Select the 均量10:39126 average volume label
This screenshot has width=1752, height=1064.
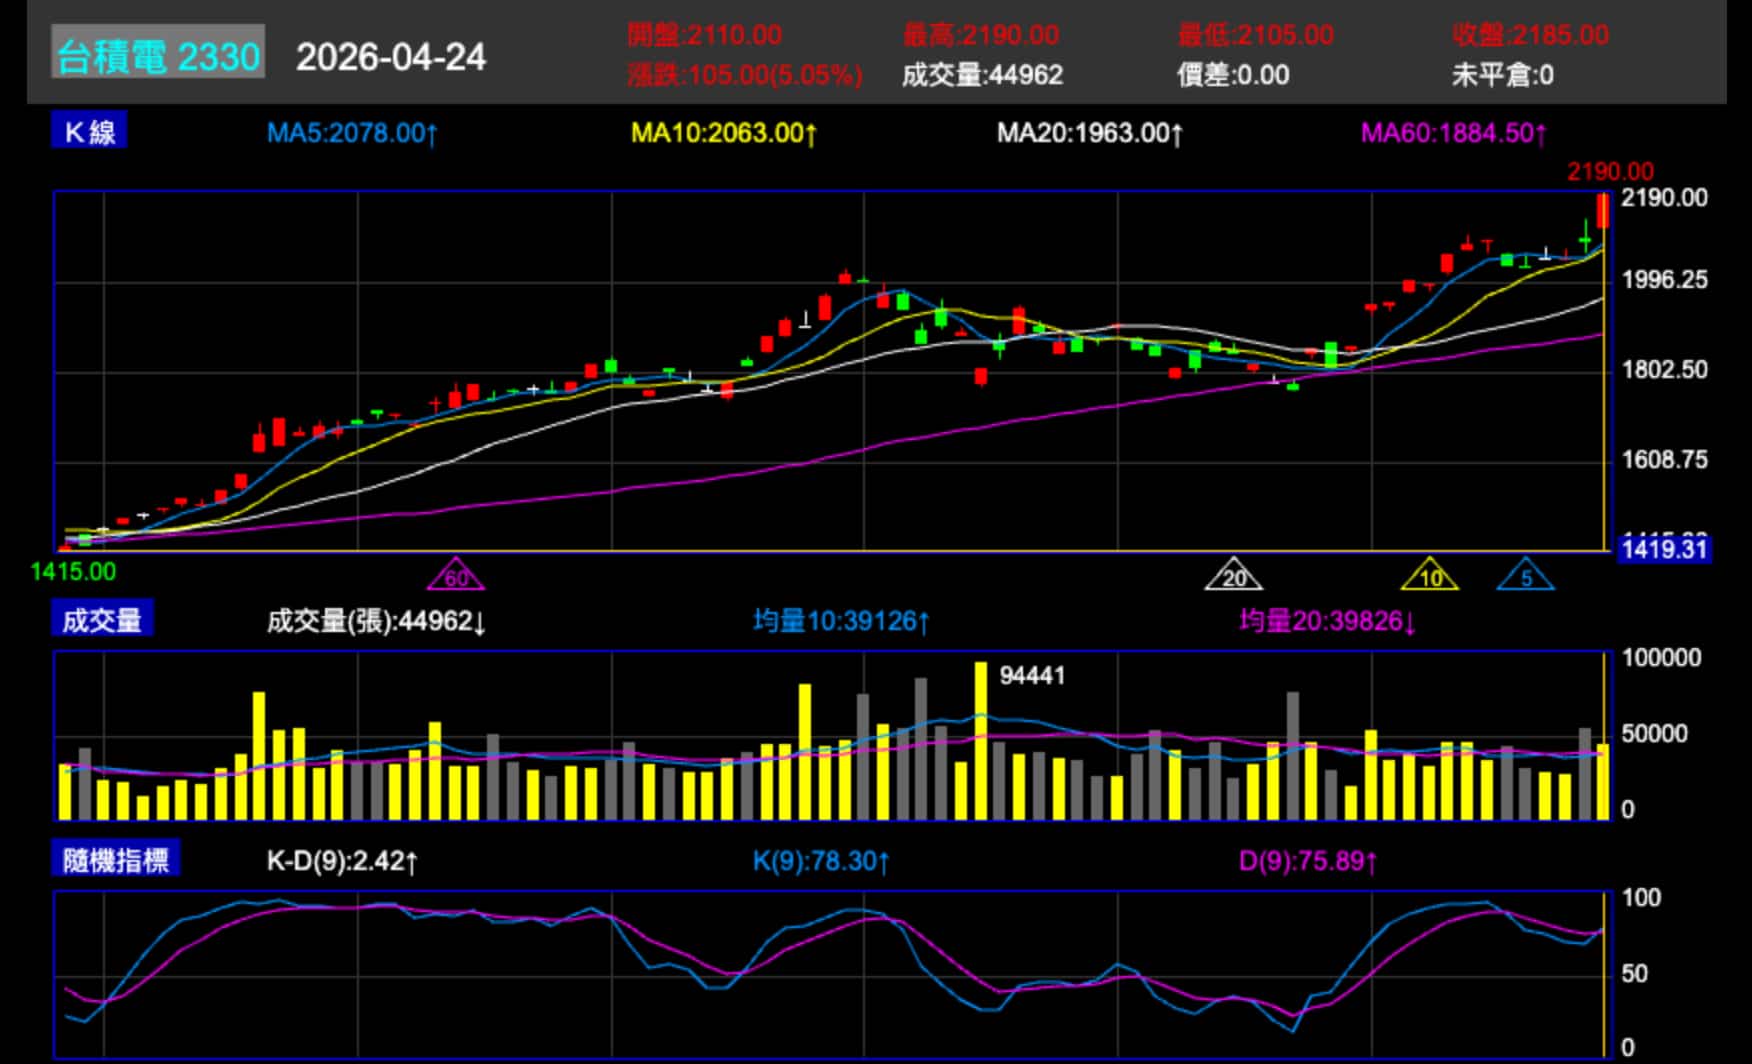pos(841,622)
